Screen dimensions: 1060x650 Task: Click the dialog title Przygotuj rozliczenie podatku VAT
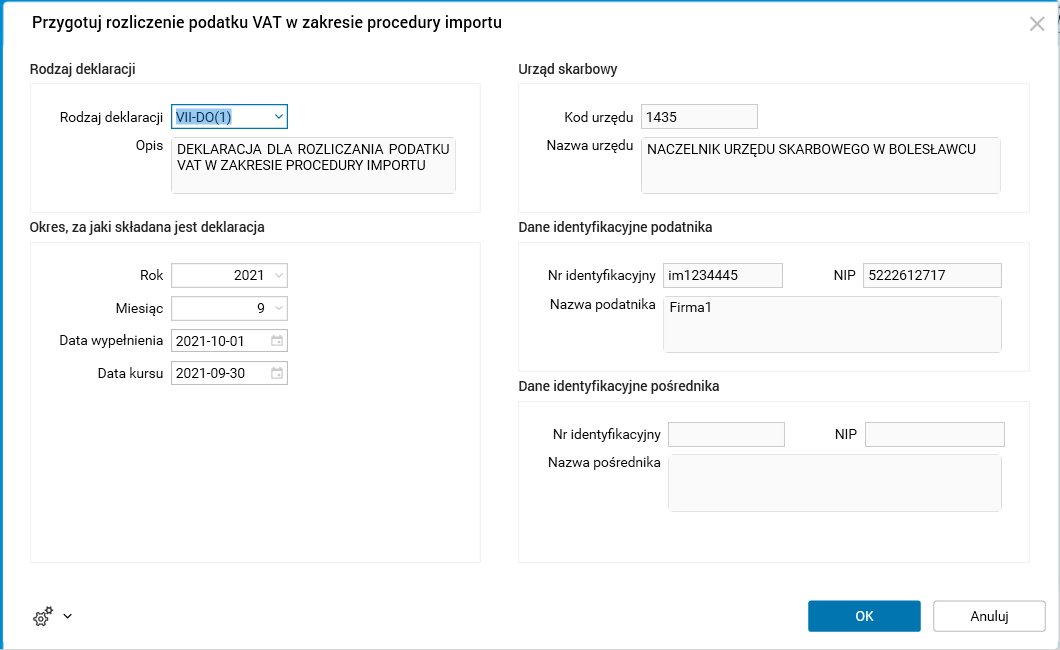click(267, 23)
